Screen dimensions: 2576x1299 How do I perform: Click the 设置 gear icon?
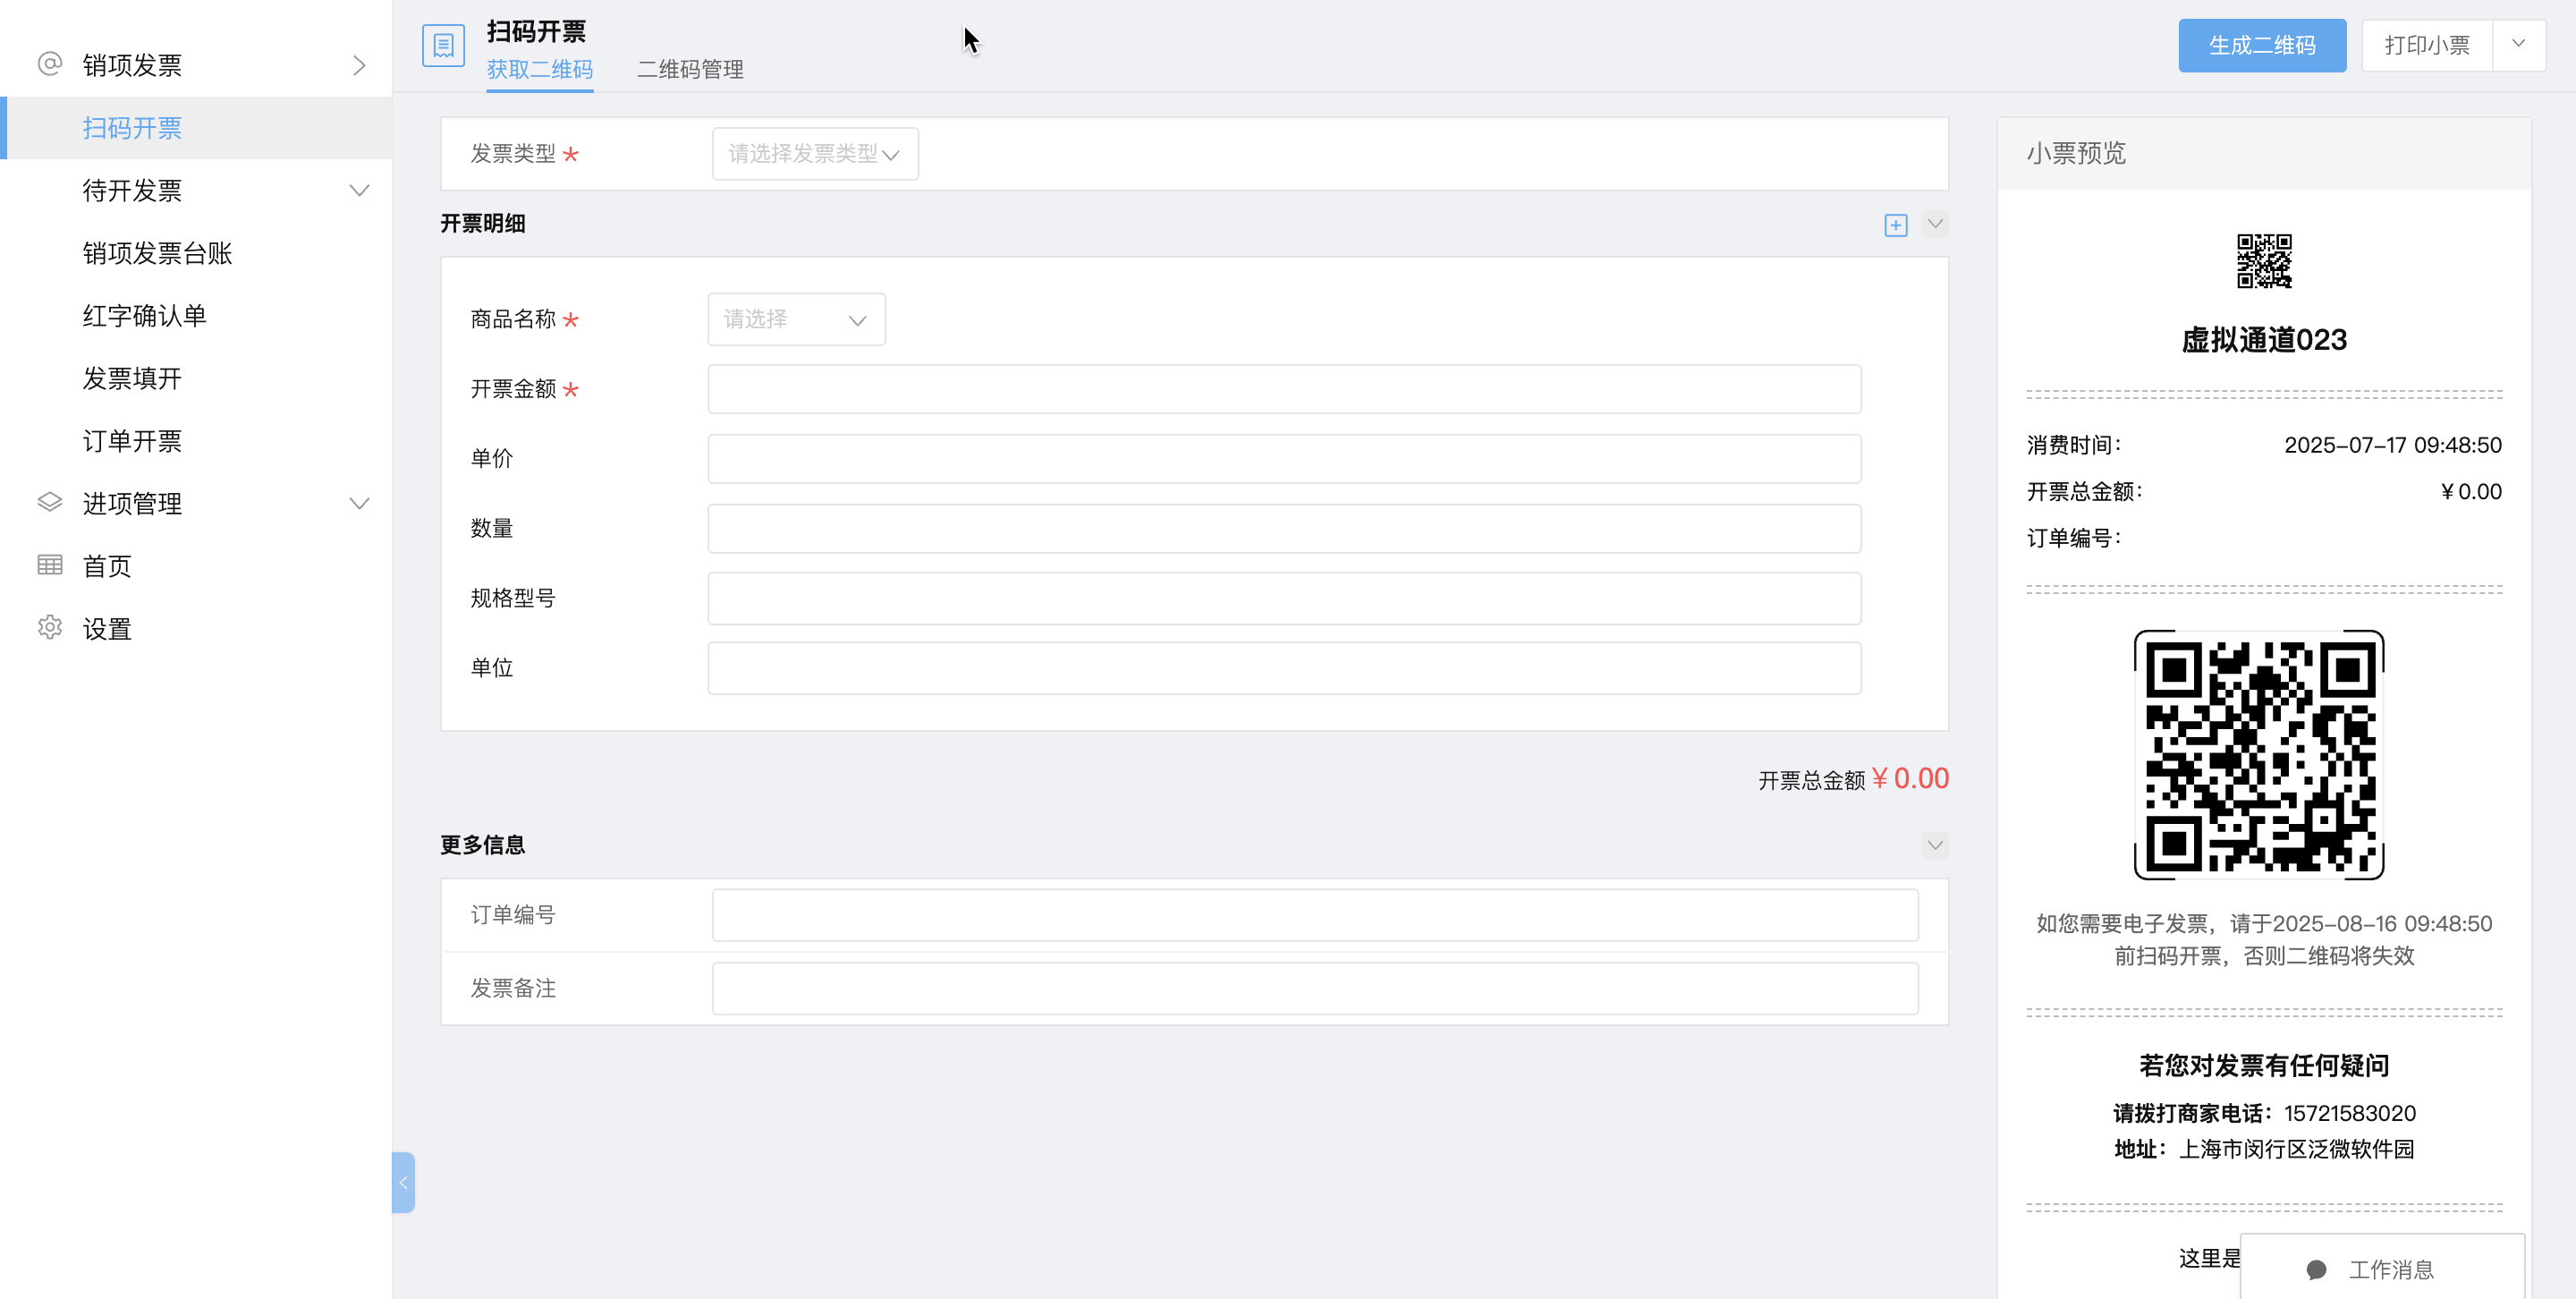pos(50,627)
